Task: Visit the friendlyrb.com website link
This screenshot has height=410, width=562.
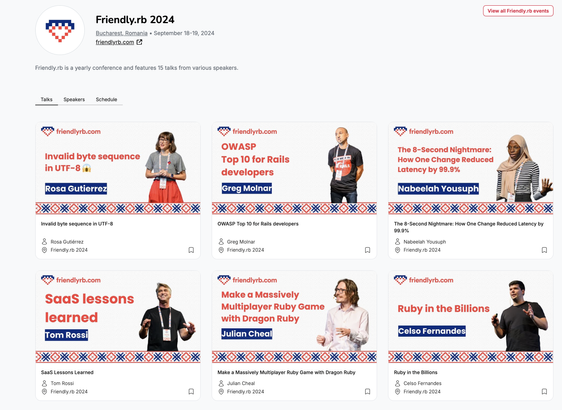Action: [x=115, y=42]
